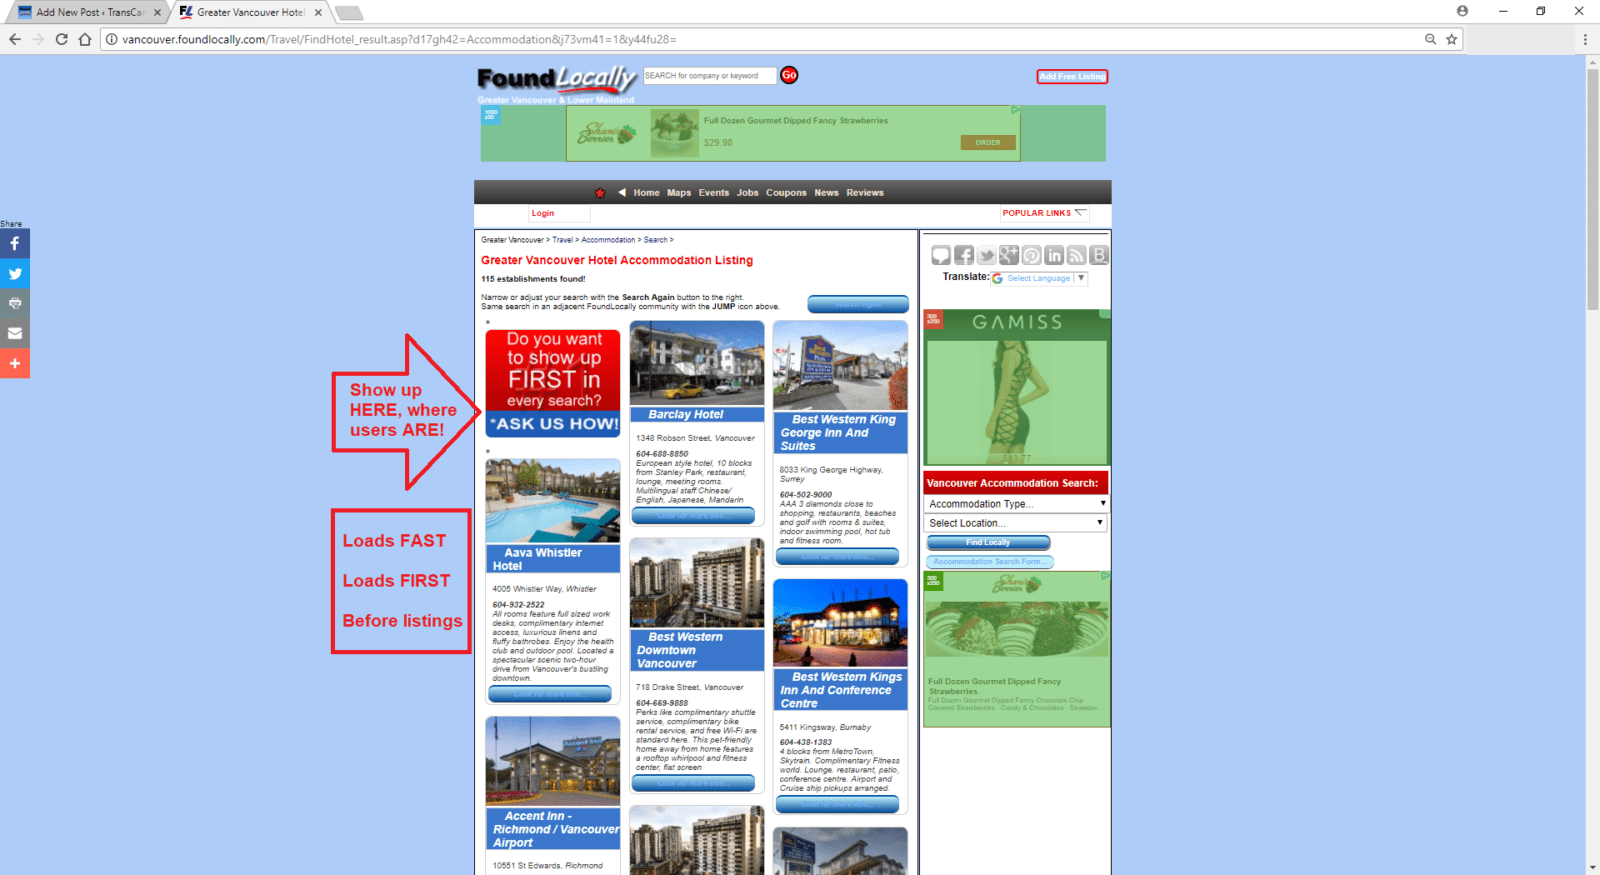This screenshot has width=1600, height=875.
Task: Click the gray LinkedIn social icon
Action: tap(1054, 255)
